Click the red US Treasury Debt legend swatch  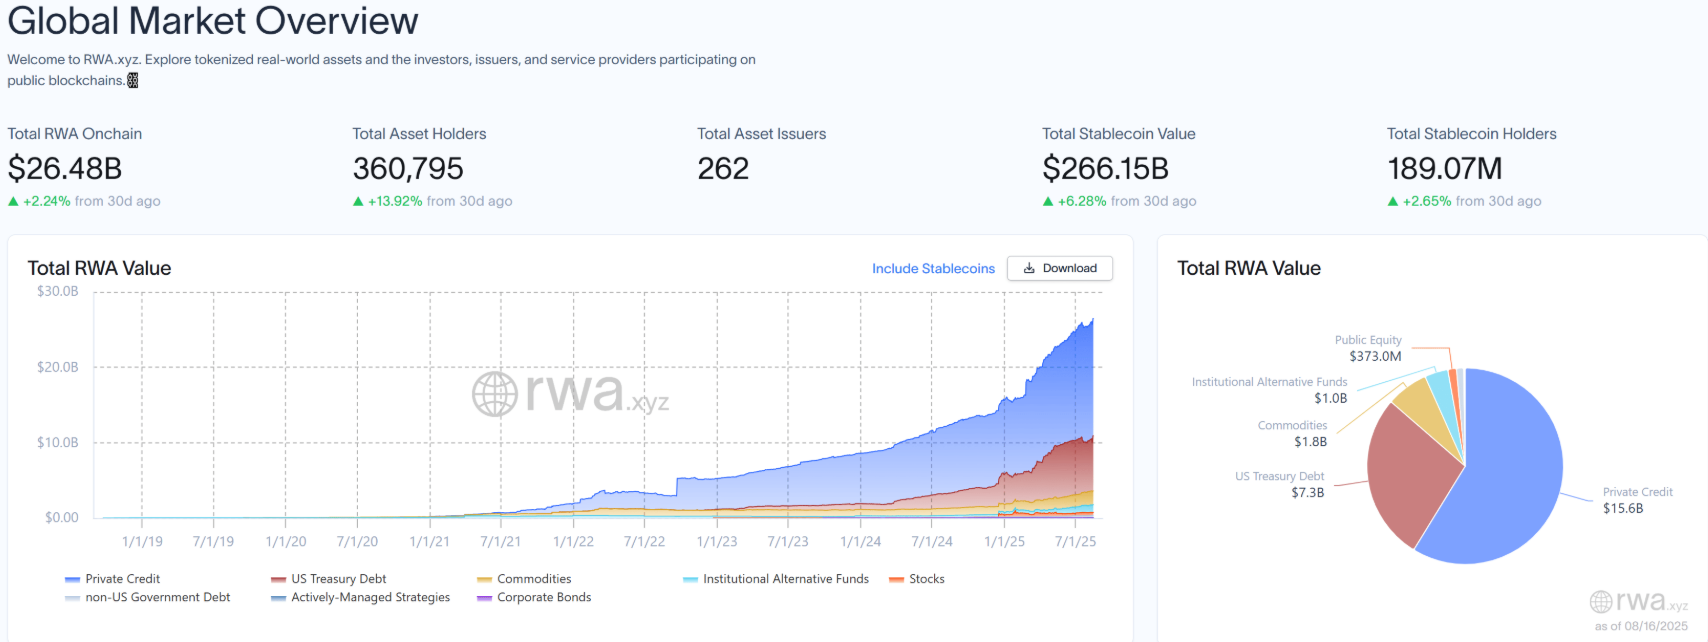(278, 579)
